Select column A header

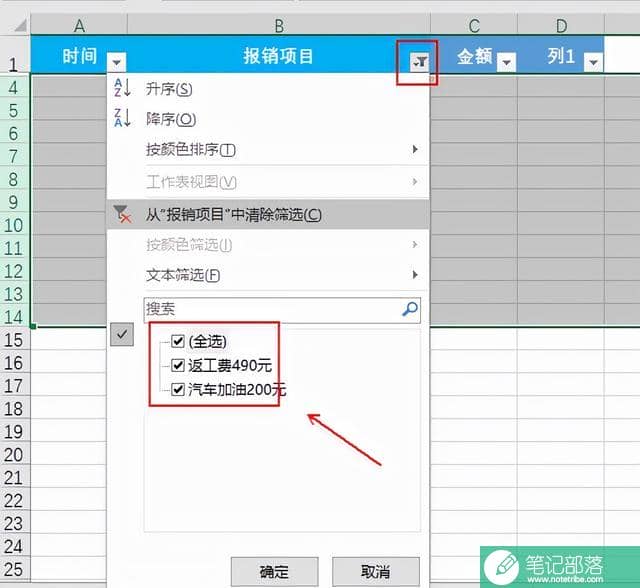79,25
